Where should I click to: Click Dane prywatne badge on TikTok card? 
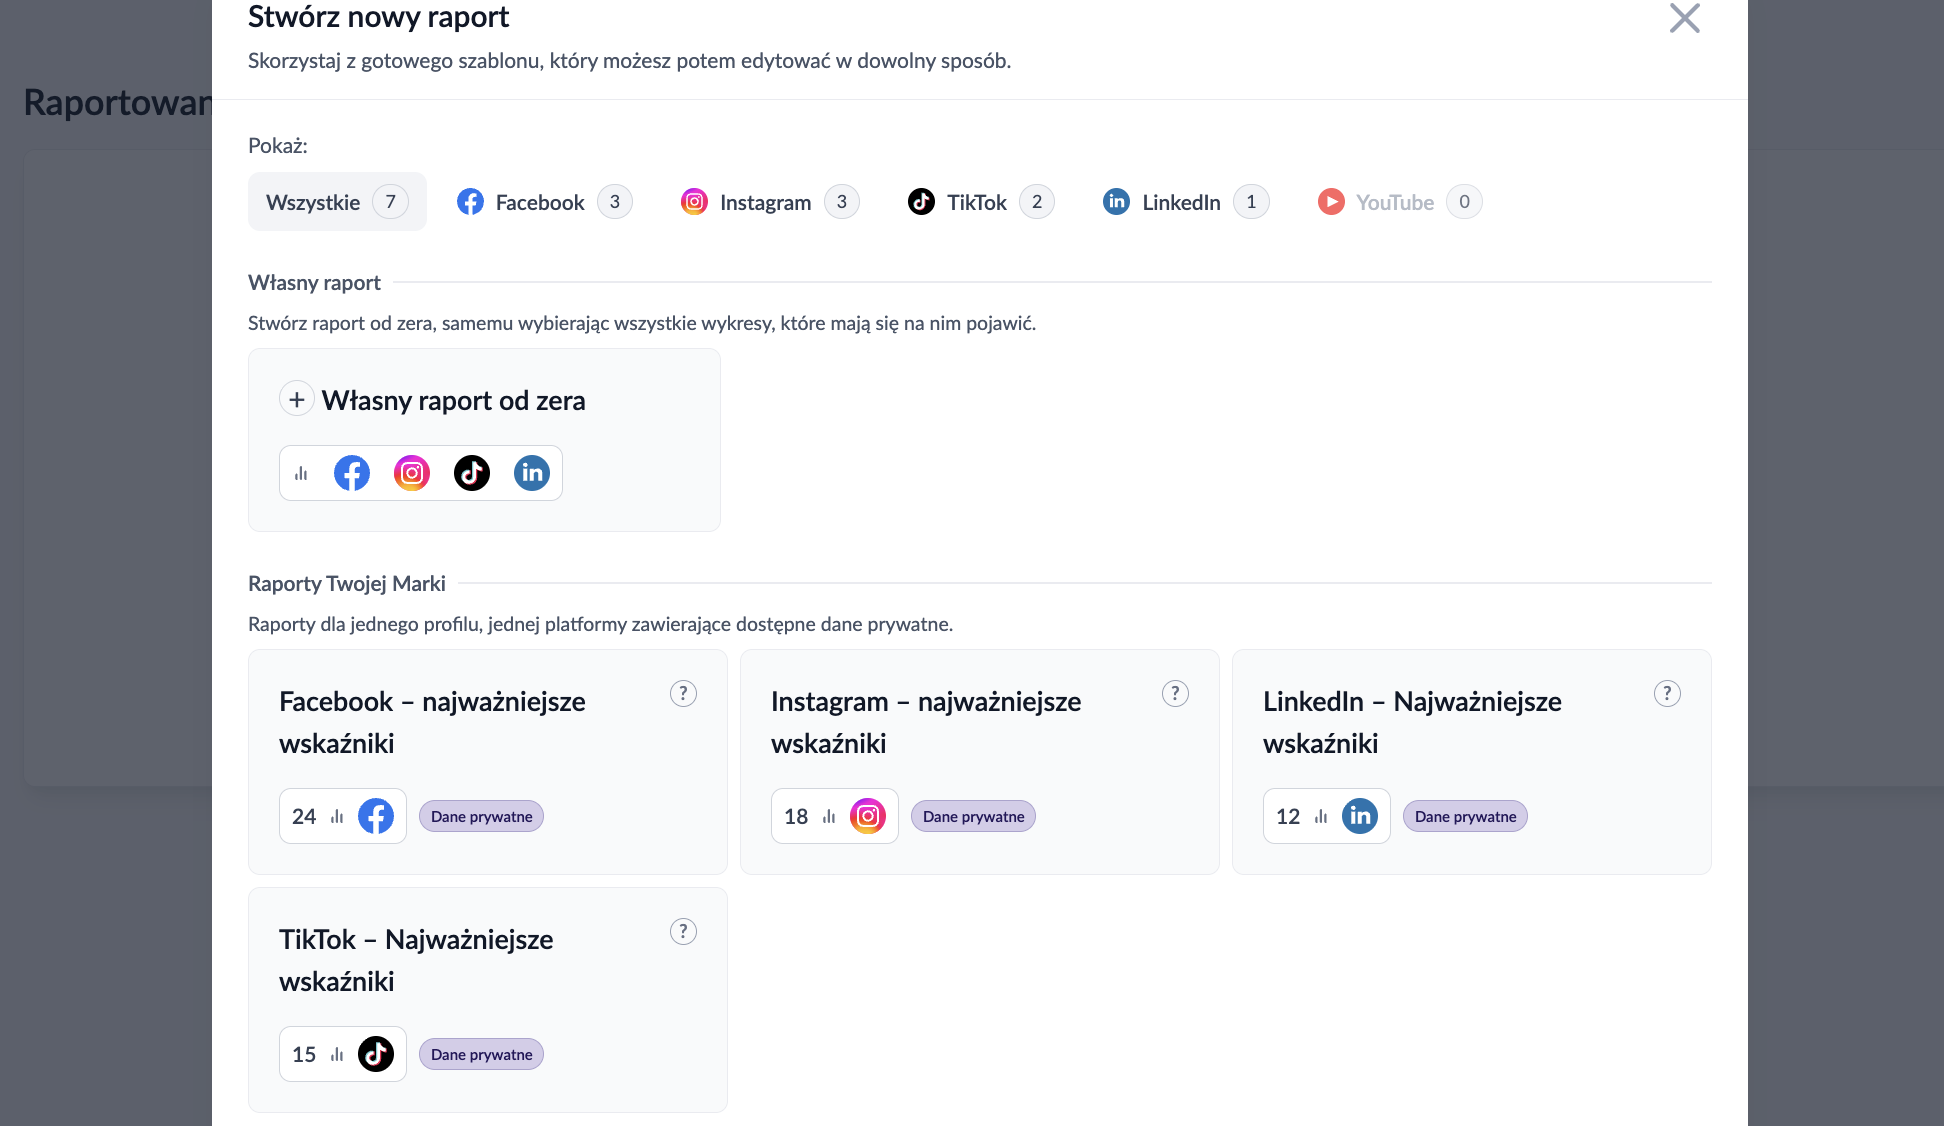tap(481, 1054)
